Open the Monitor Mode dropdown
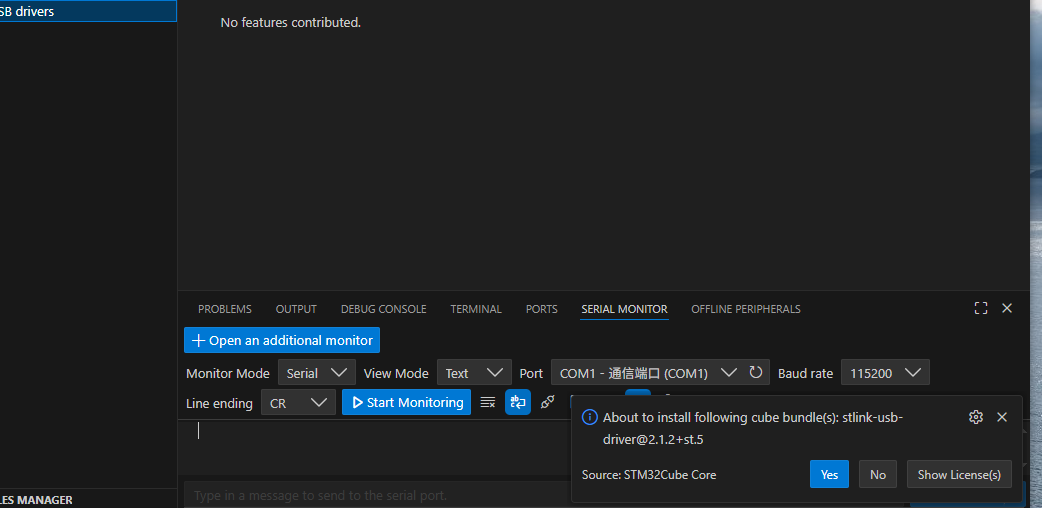 coord(316,373)
